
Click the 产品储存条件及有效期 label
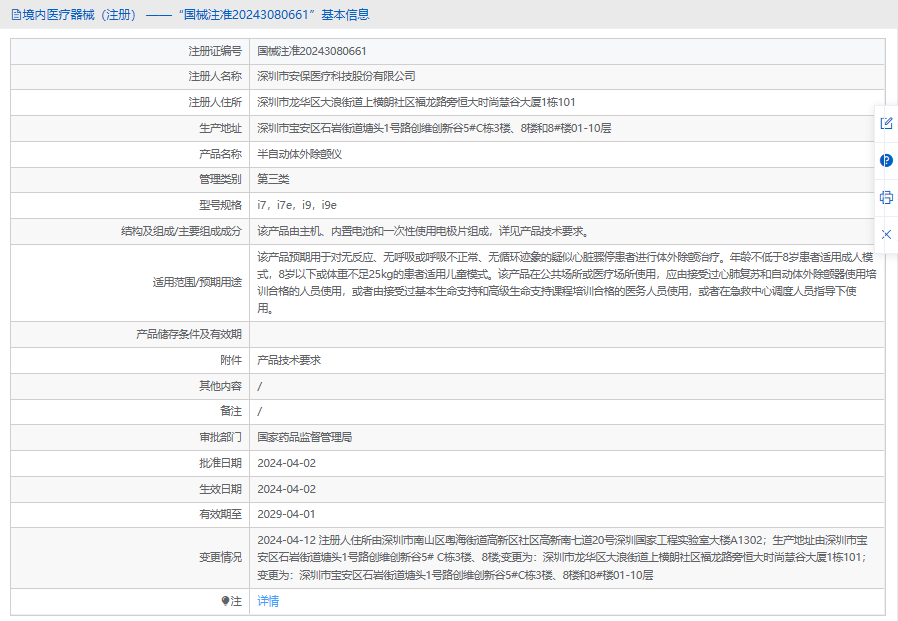[189, 334]
